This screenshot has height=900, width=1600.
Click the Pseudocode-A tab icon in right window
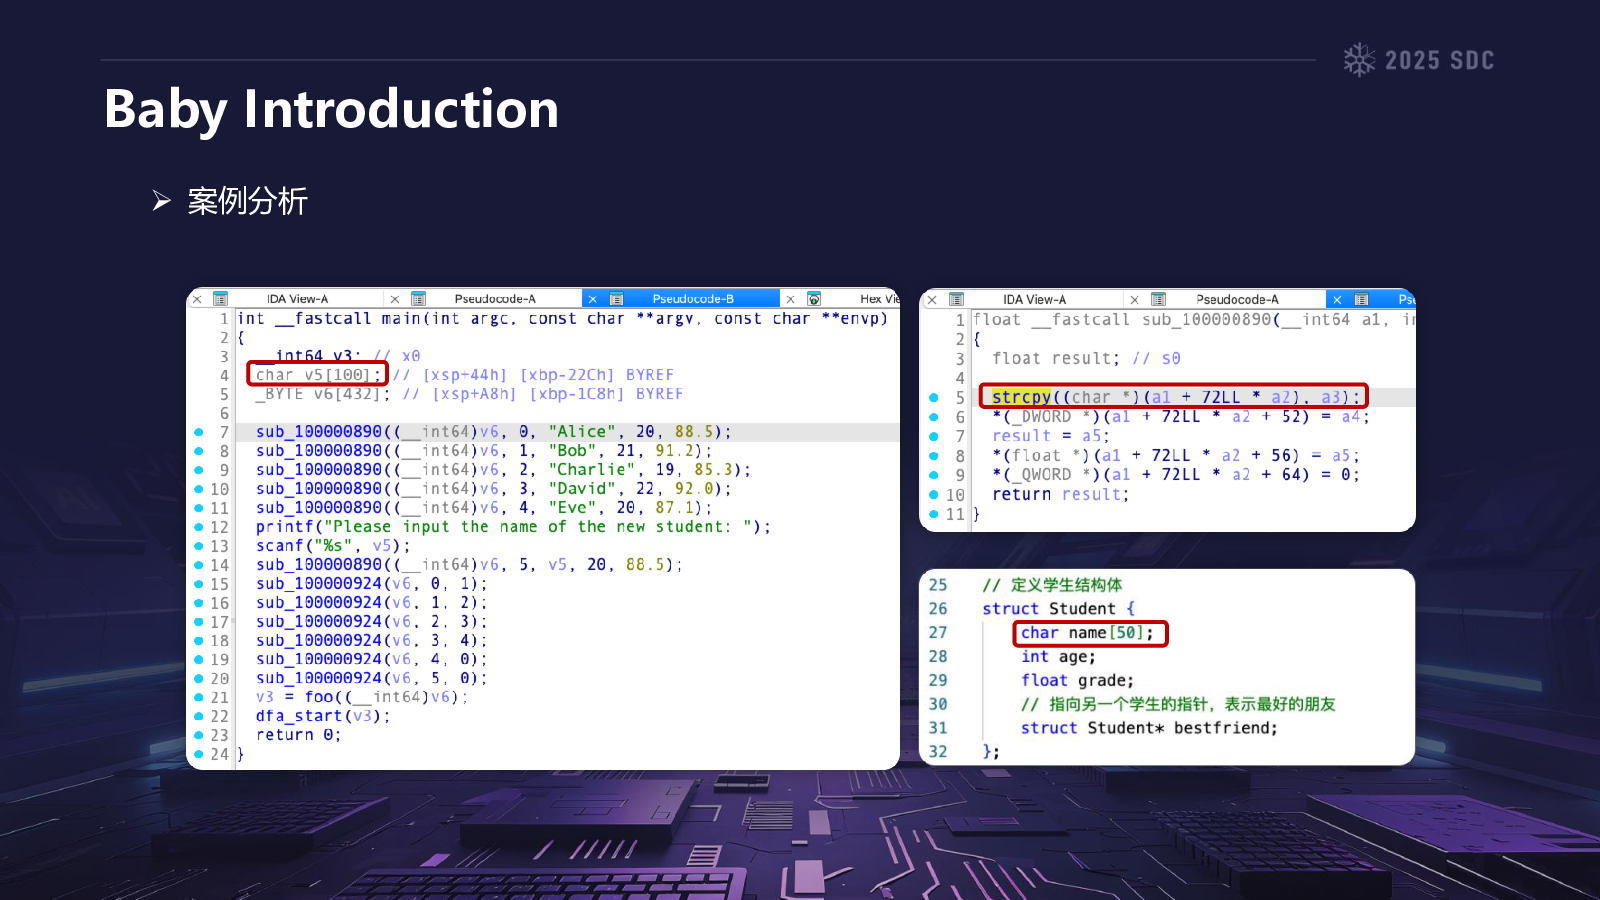tap(1158, 299)
